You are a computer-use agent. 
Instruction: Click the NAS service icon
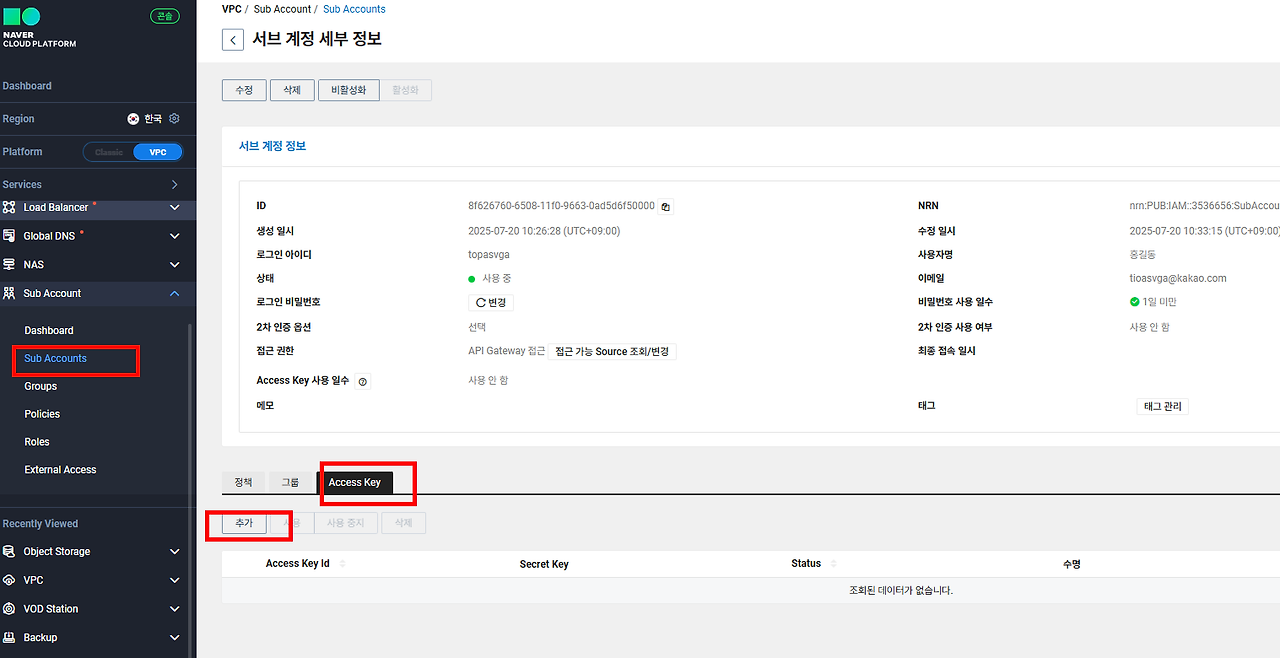[x=9, y=264]
